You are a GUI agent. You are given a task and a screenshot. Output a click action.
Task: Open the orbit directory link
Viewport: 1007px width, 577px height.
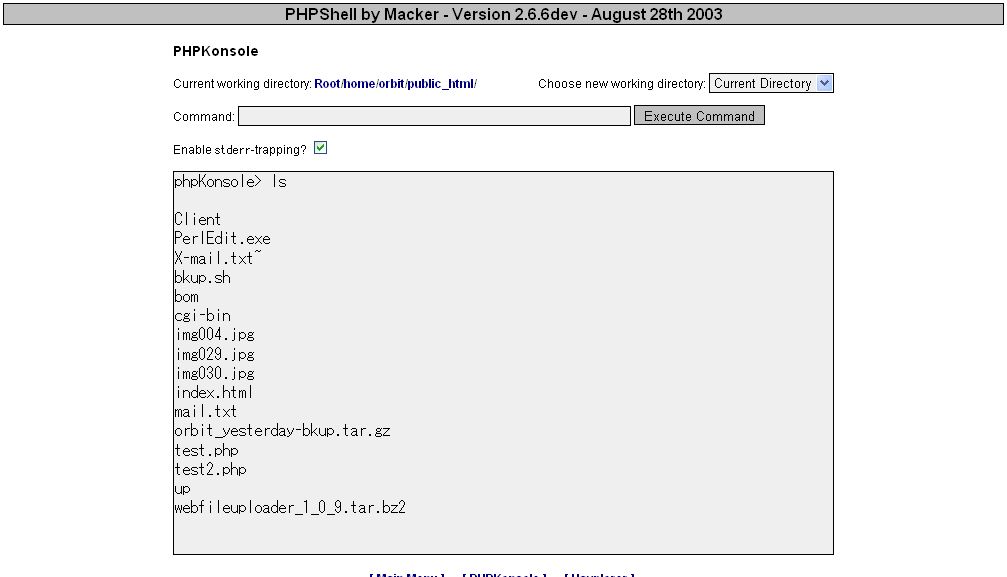pos(391,84)
